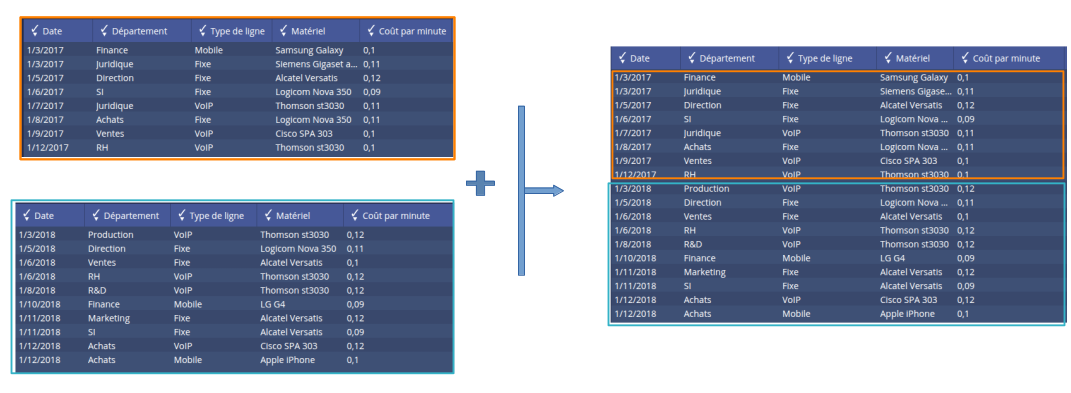Screen dimensions: 1071x393
Task: Select the Marketing cell in the 2018 source table
Action: (109, 318)
